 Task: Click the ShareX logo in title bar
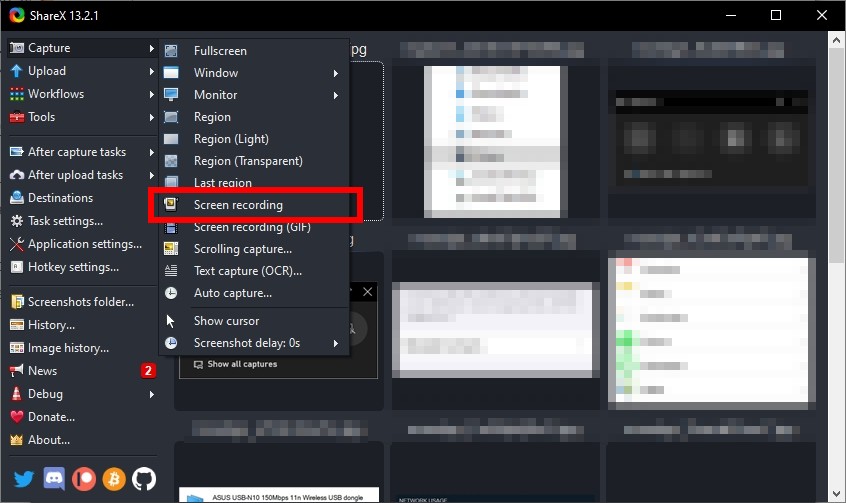17,15
